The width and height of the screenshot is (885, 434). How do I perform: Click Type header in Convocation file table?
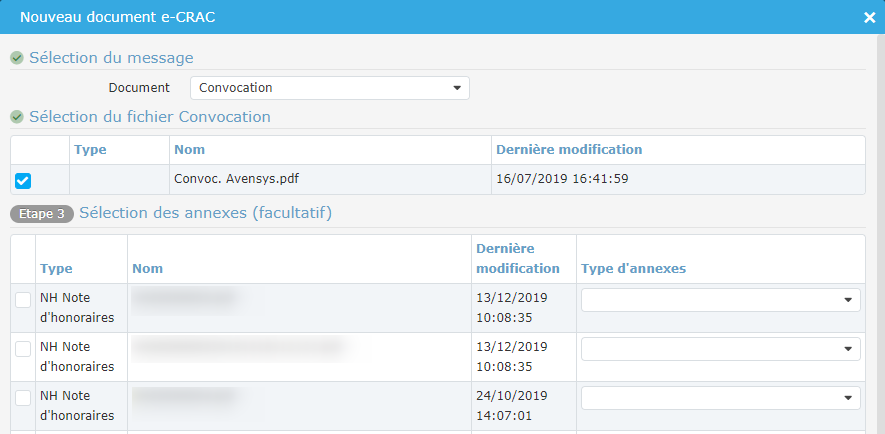90,150
